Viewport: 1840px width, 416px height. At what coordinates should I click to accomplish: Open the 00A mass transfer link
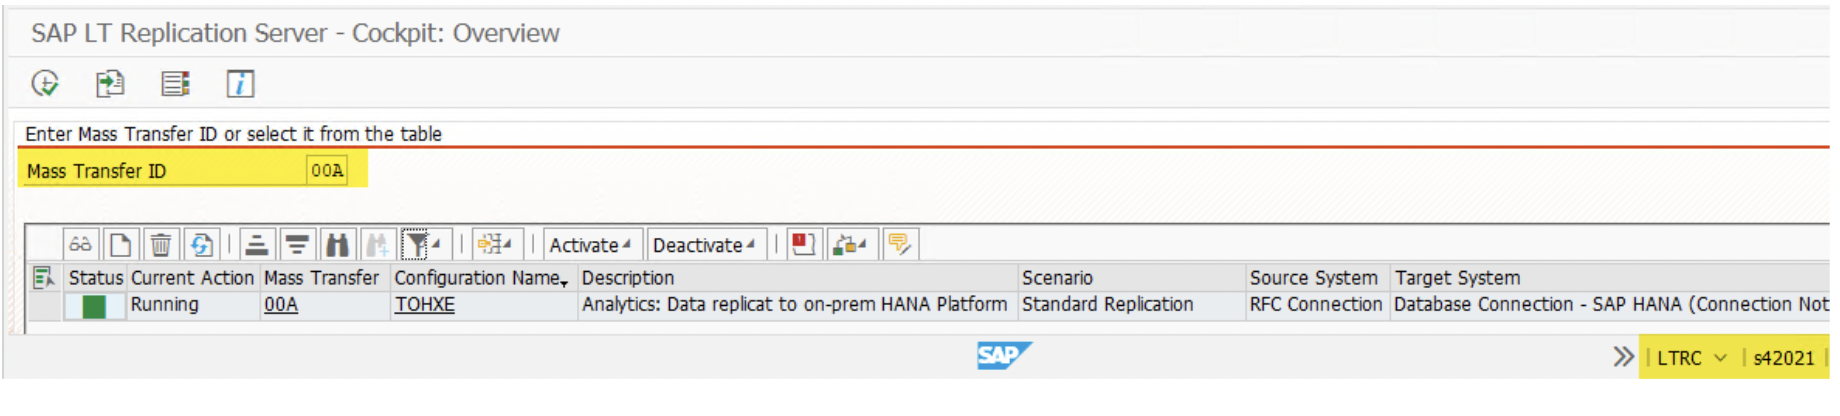tap(281, 304)
